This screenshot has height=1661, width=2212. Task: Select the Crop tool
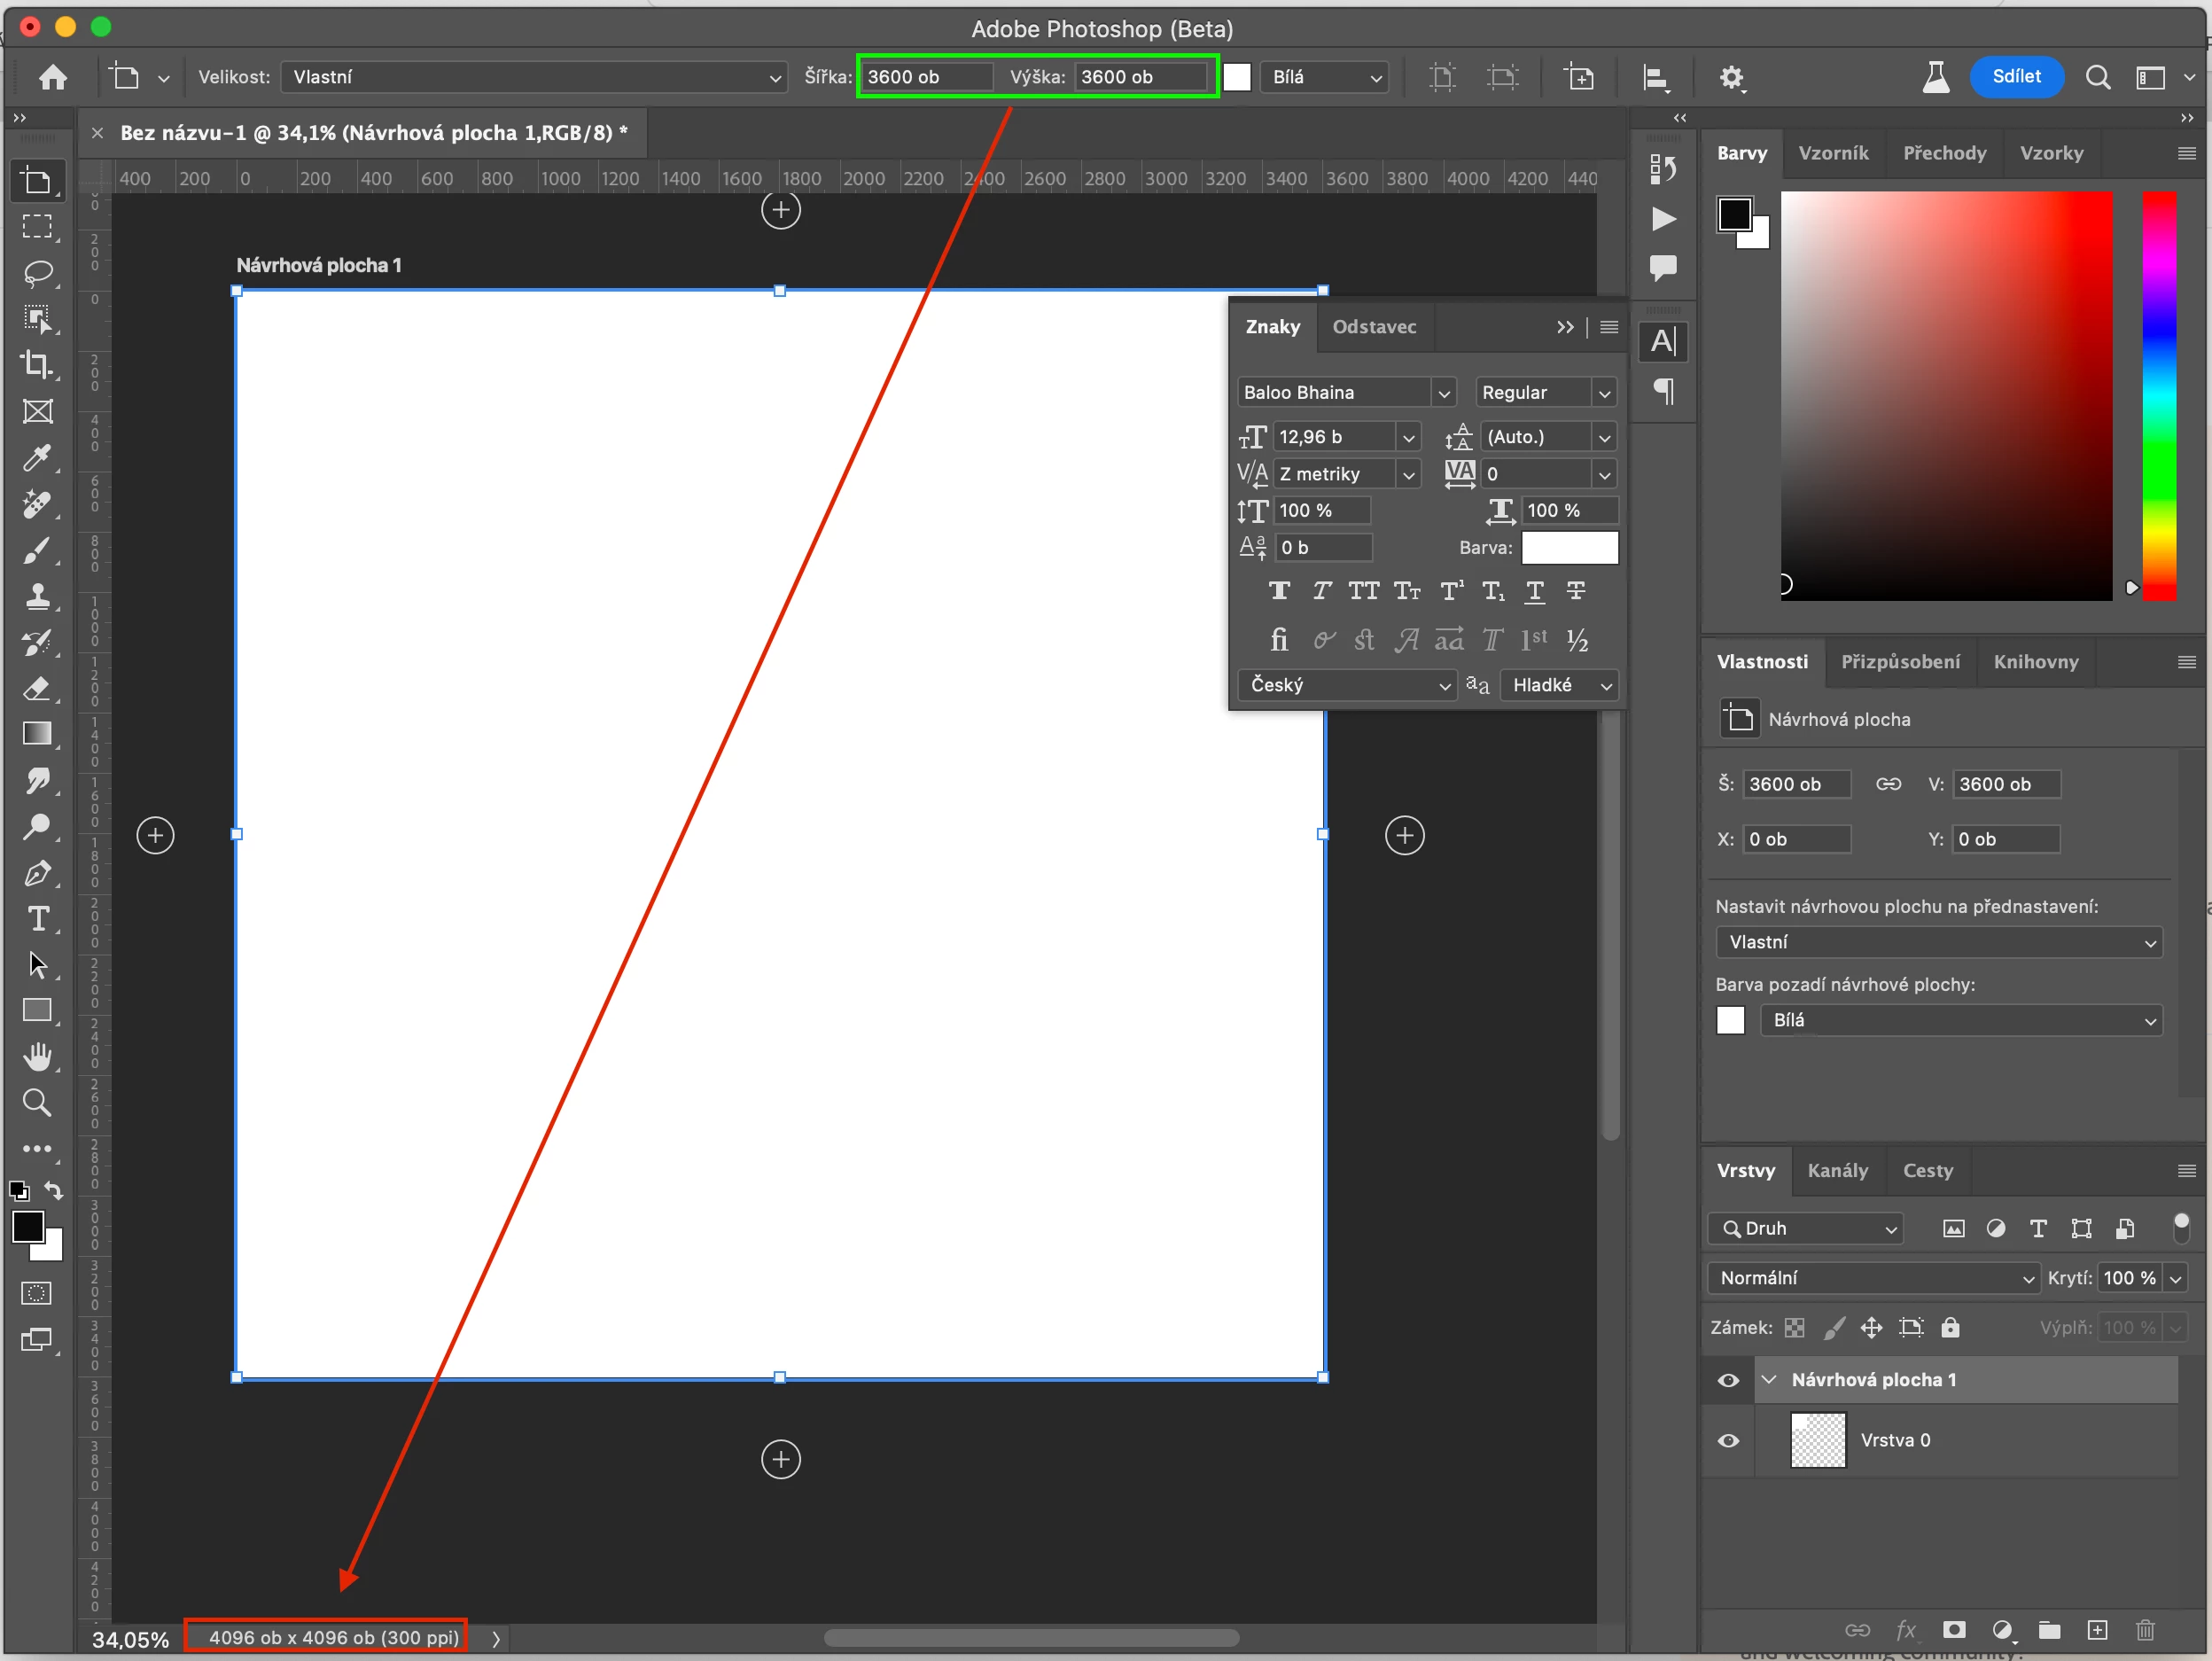click(37, 364)
